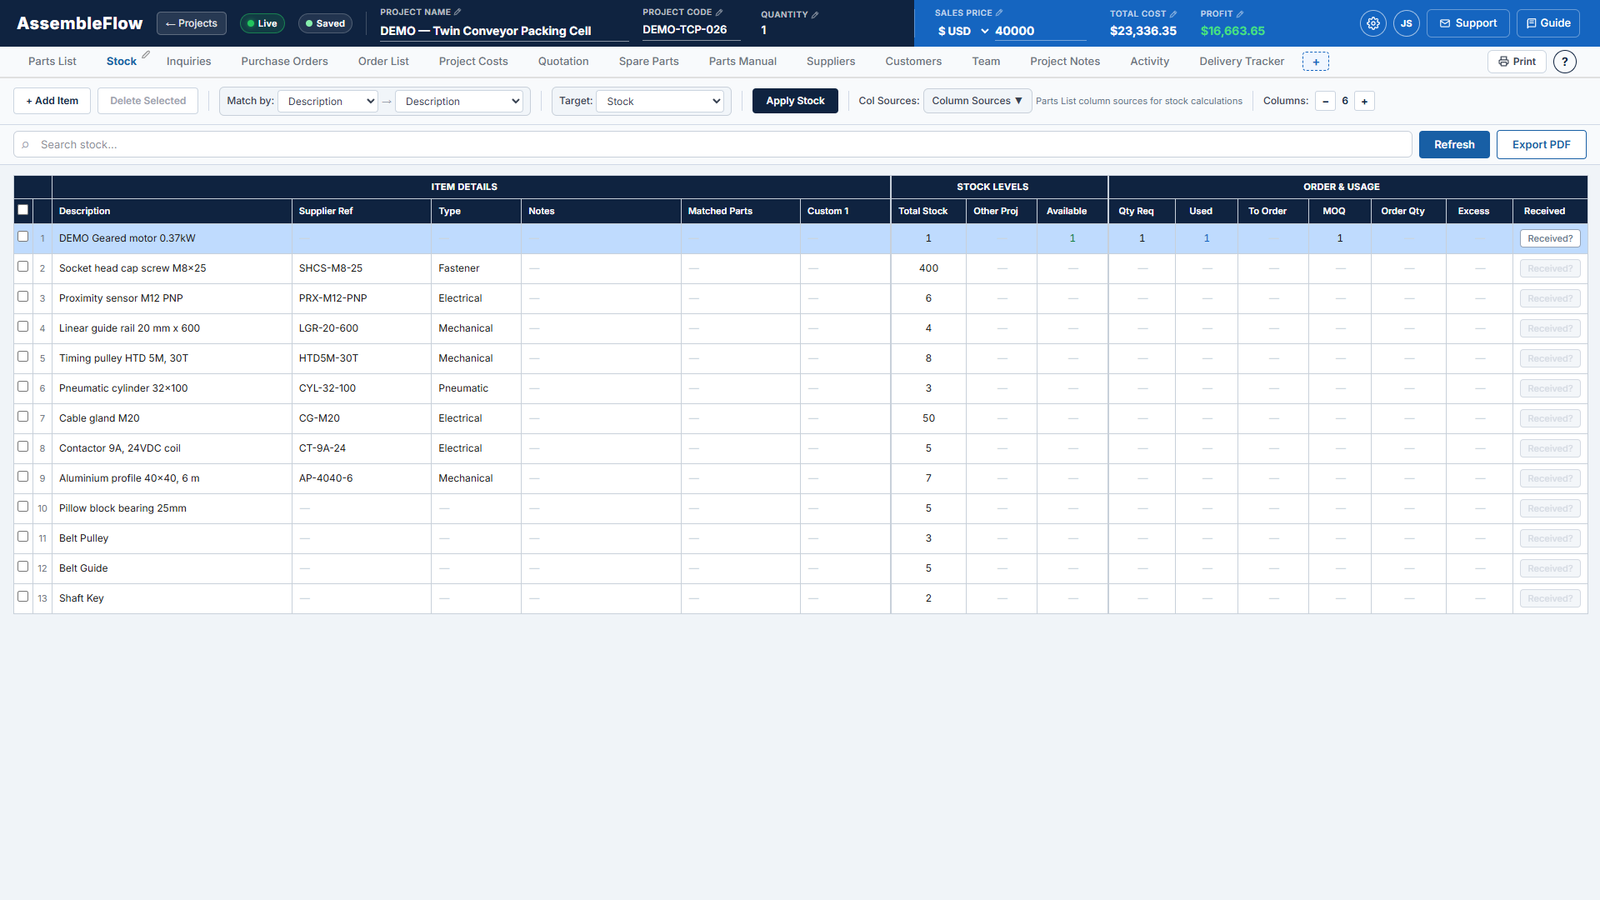
Task: Open the Target Stock dropdown
Action: click(x=660, y=101)
